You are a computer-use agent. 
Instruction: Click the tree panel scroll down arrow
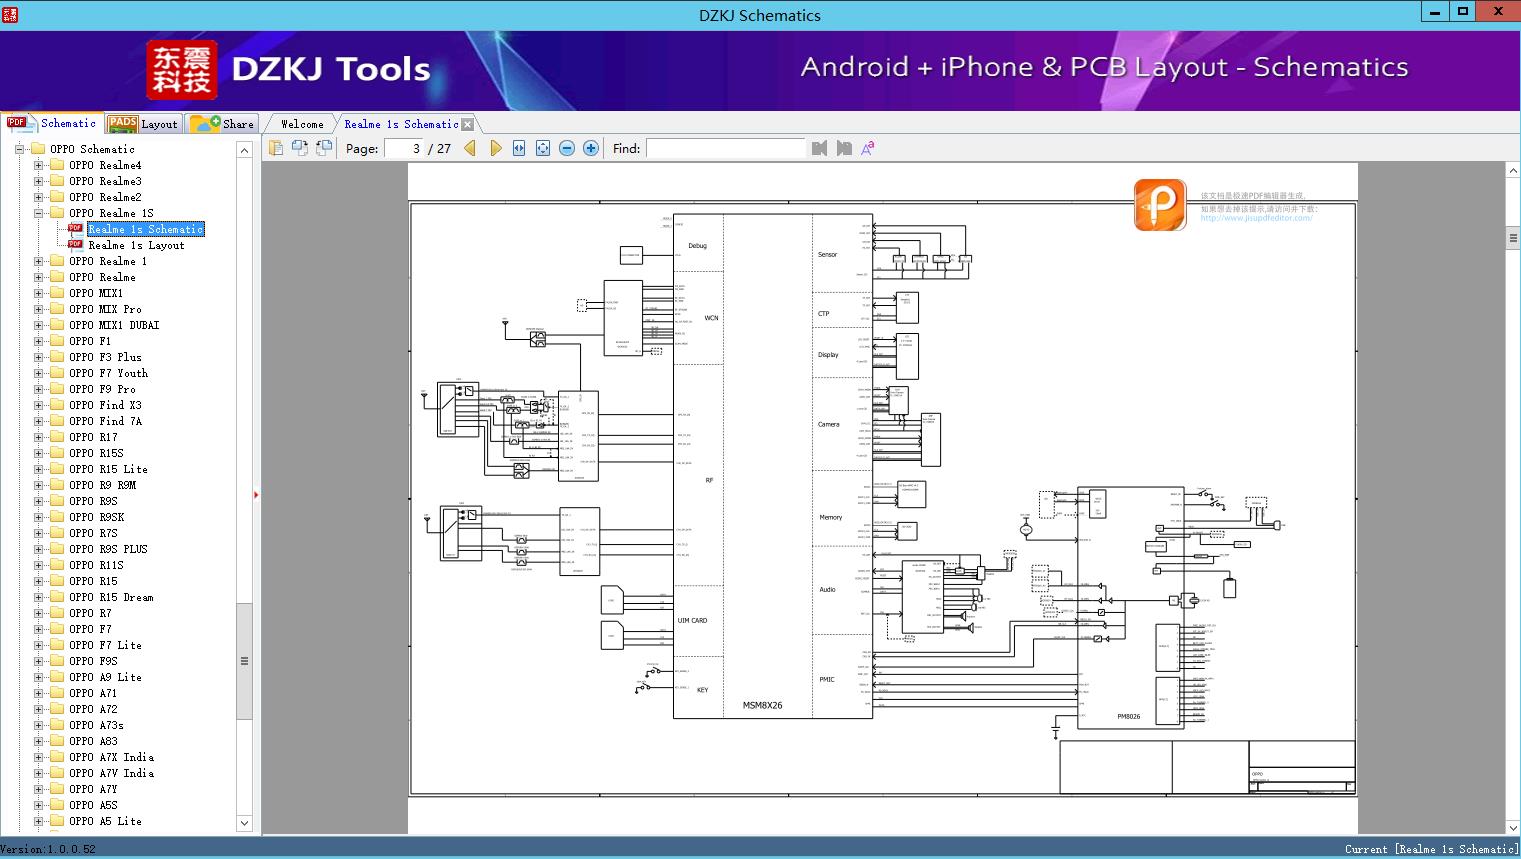[244, 823]
